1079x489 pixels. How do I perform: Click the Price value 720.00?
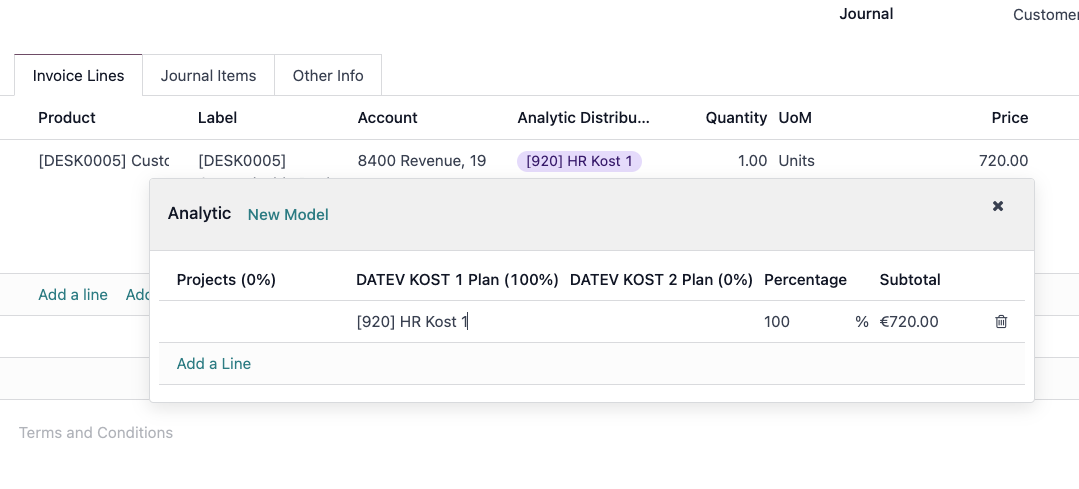[1003, 161]
